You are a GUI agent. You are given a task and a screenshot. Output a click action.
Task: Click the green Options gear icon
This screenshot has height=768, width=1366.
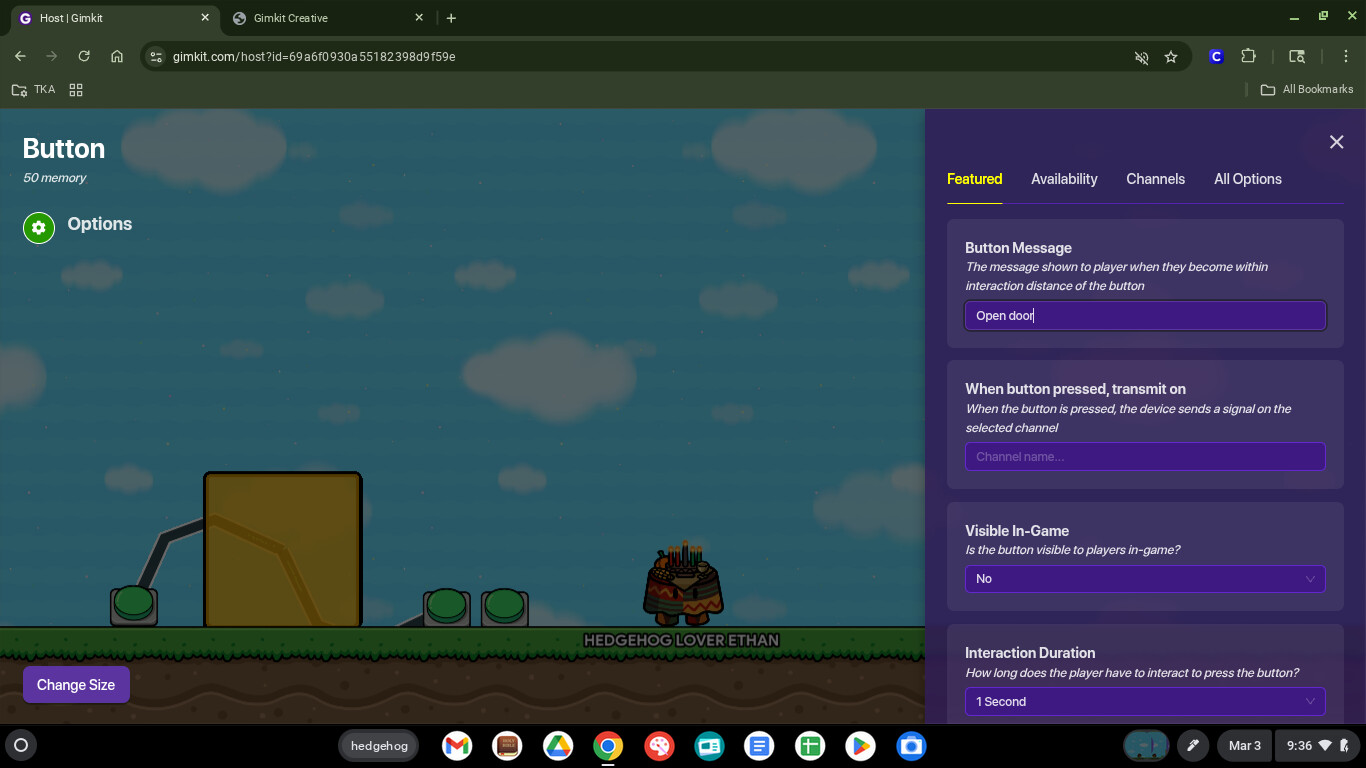point(39,228)
